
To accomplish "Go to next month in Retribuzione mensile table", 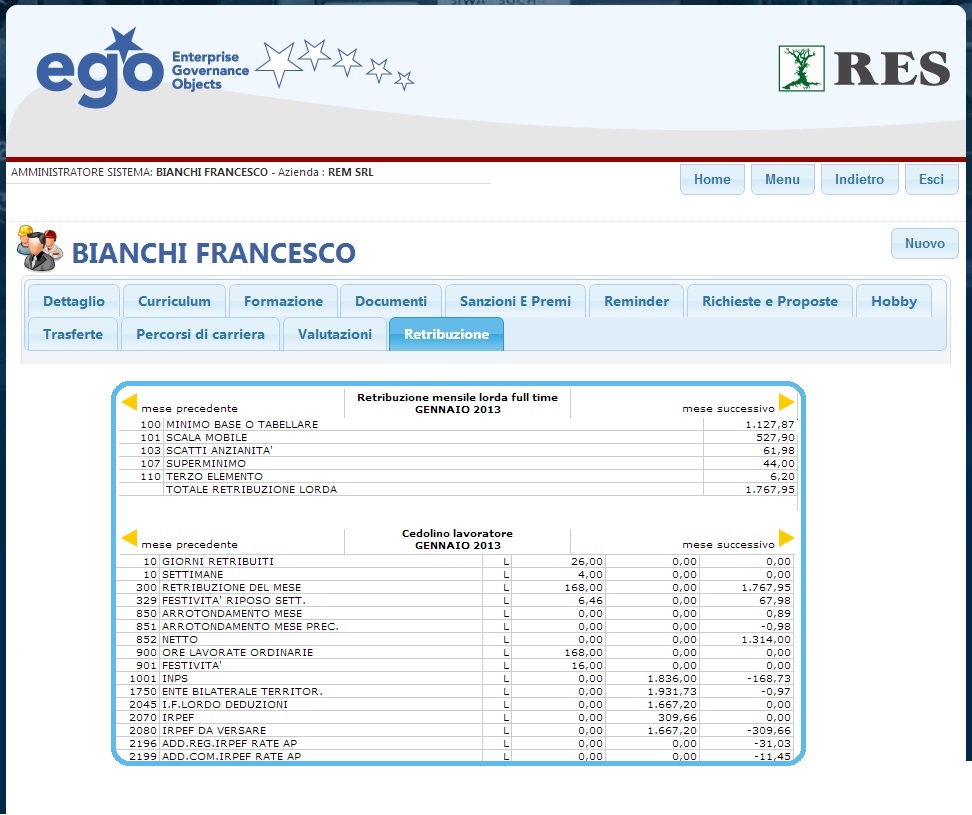I will [x=786, y=402].
